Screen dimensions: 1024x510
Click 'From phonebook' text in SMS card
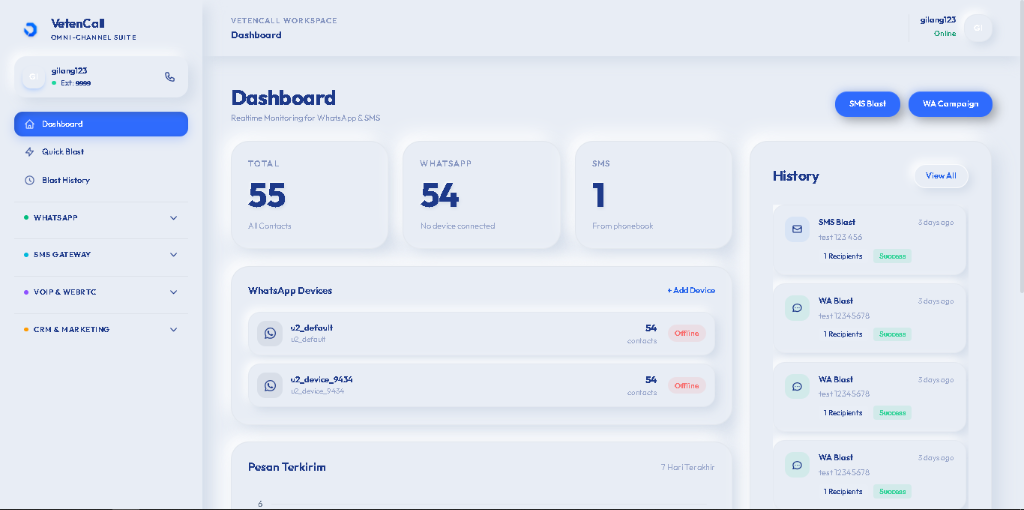tap(622, 227)
